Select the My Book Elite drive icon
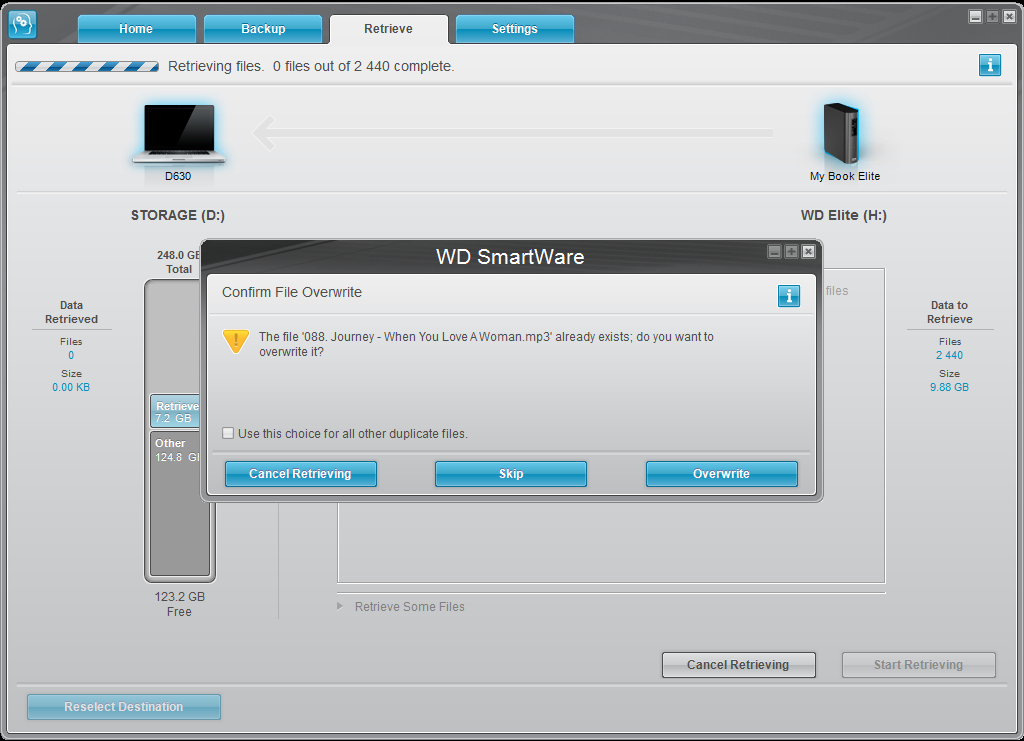The image size is (1024, 741). click(841, 134)
